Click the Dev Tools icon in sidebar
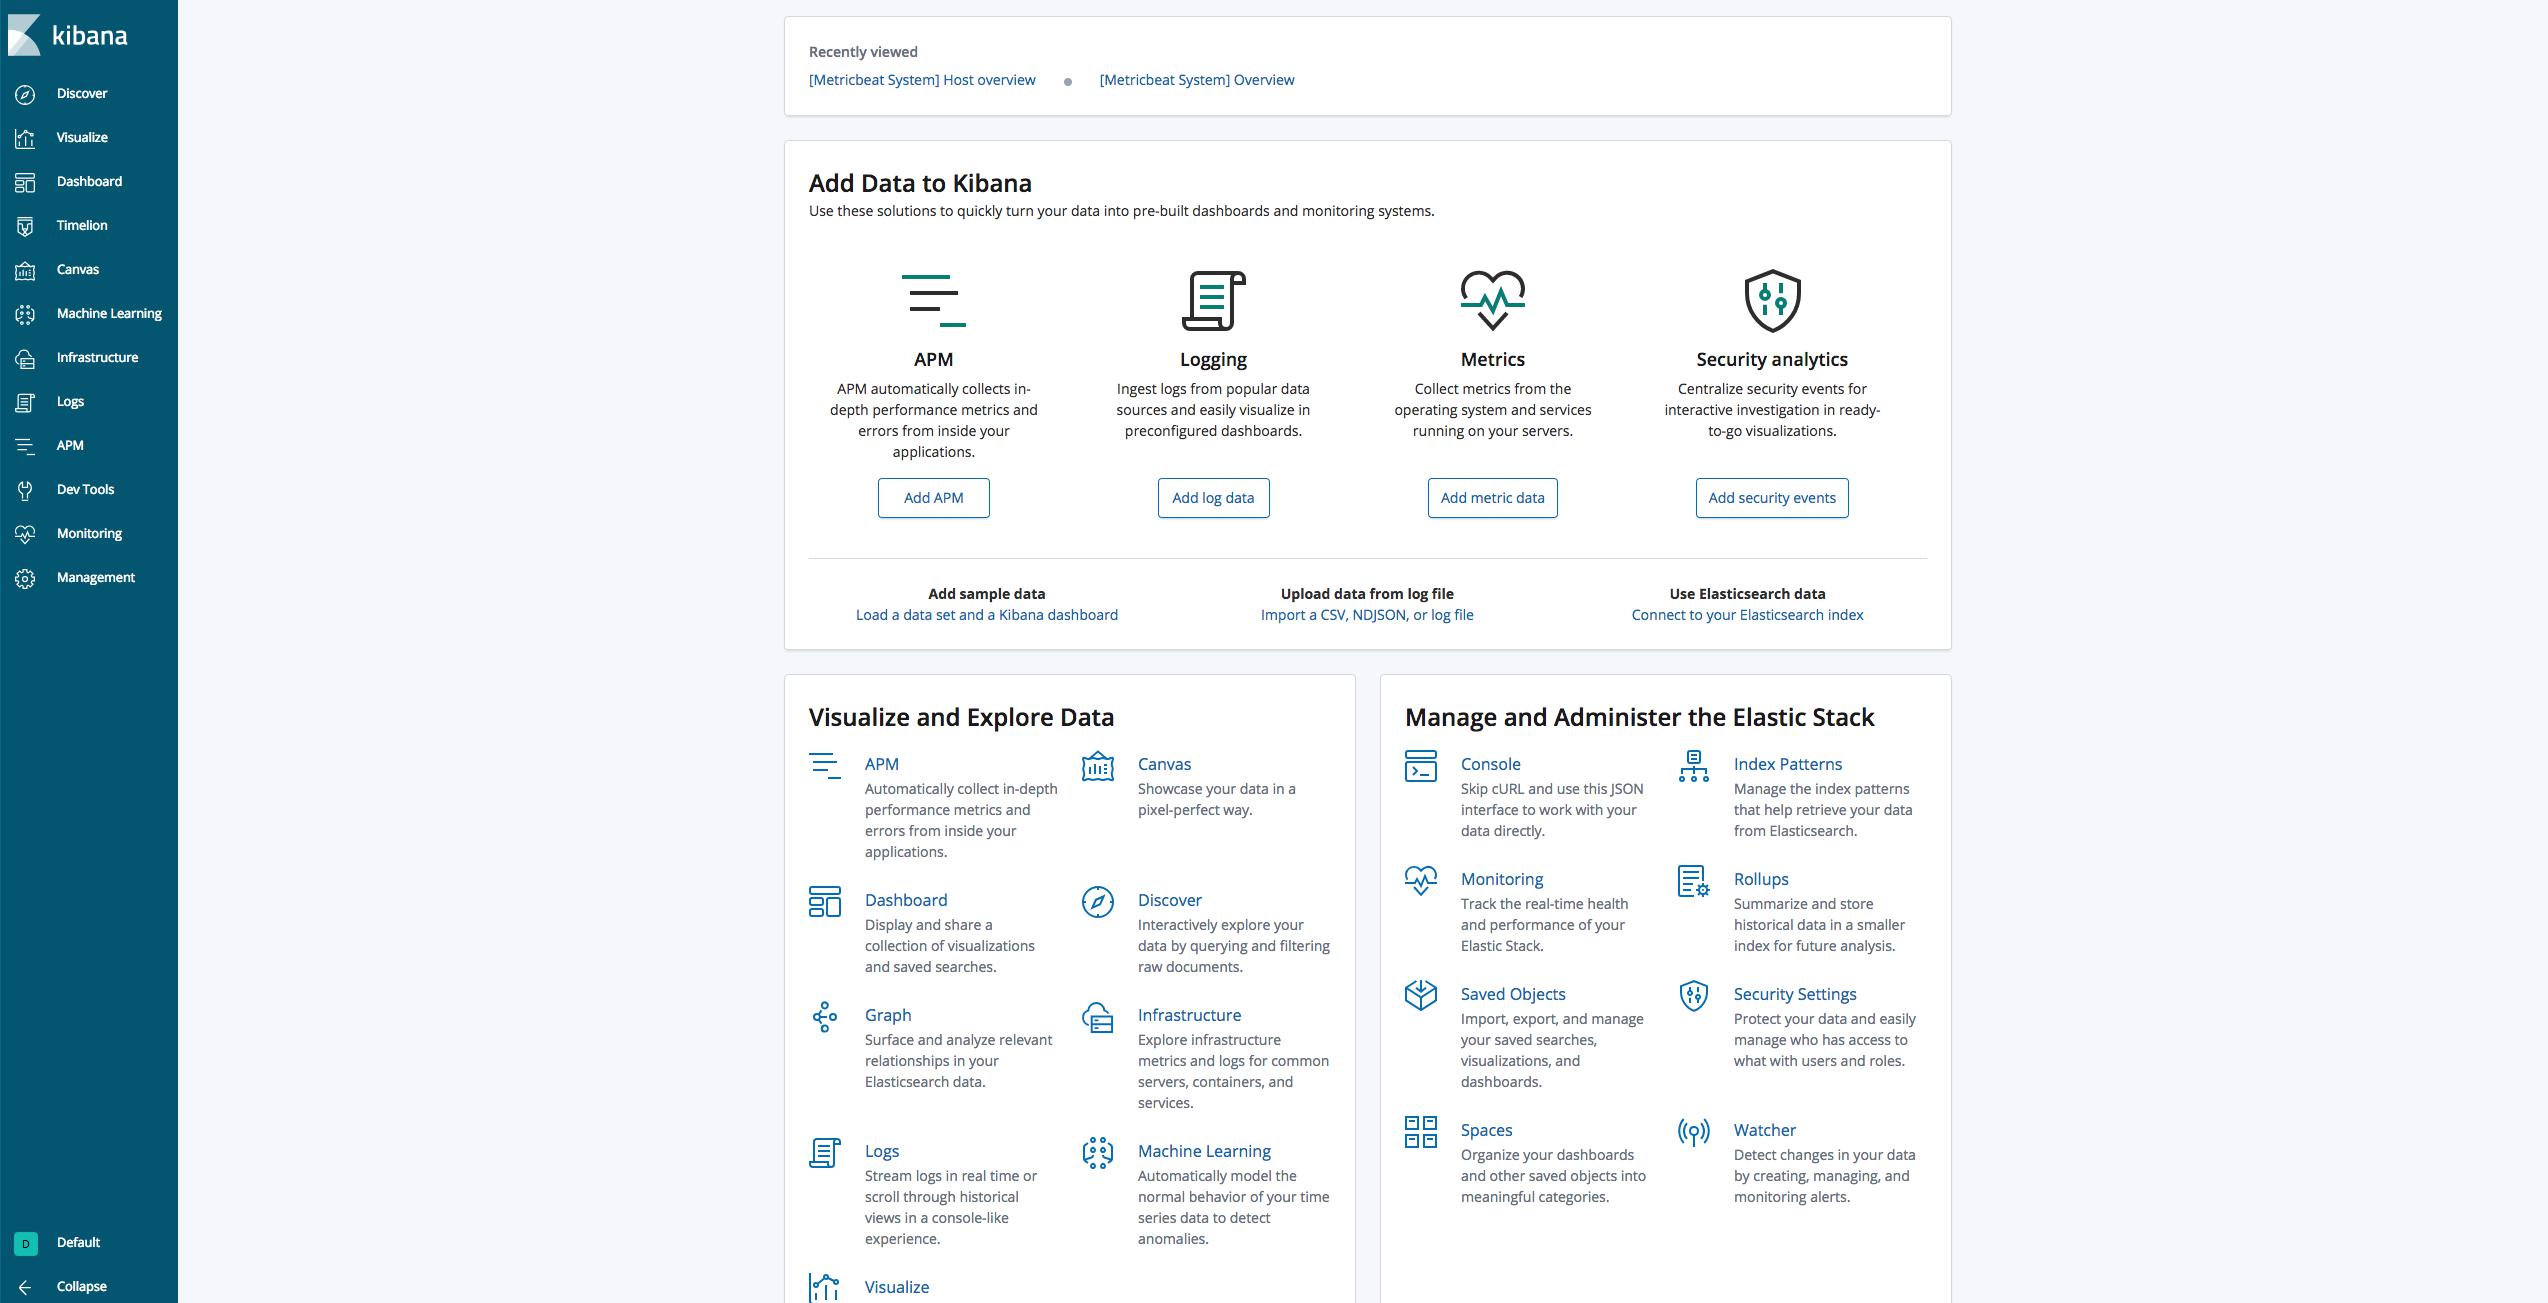2548x1303 pixels. point(25,489)
